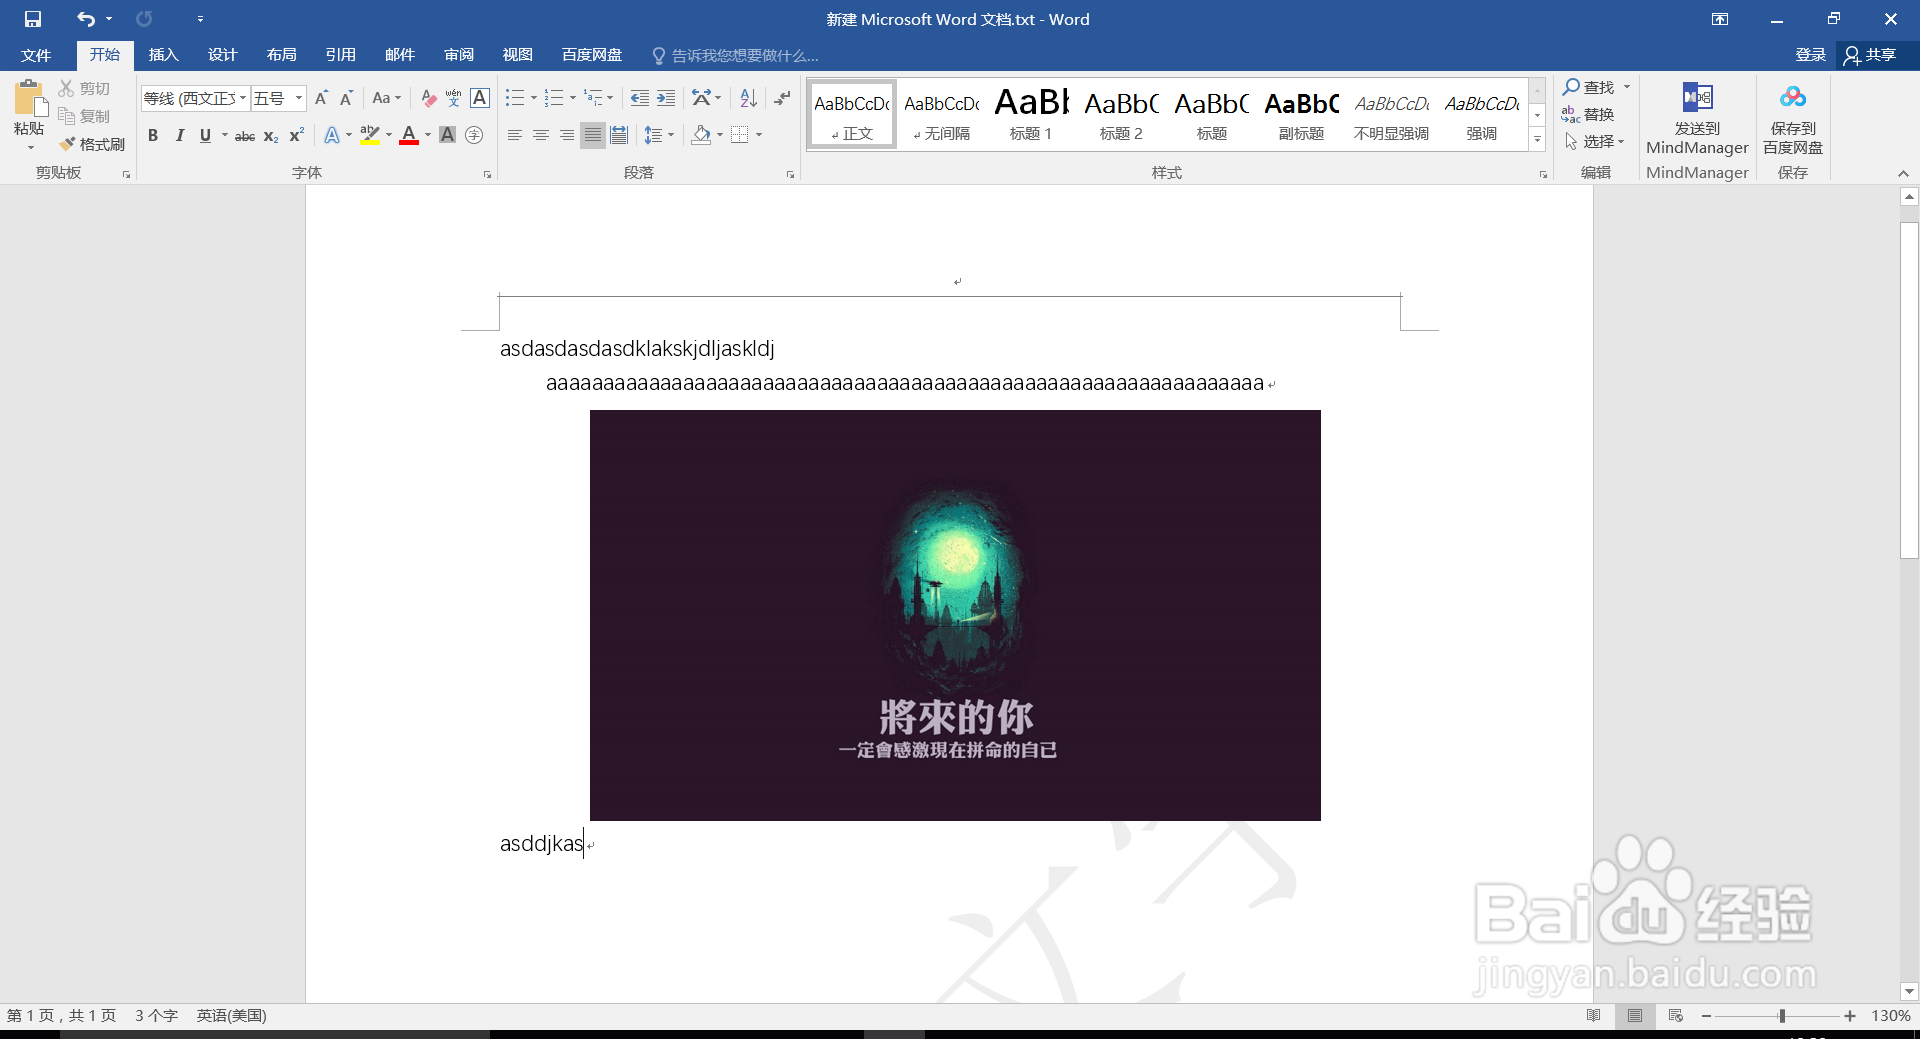Expand the styles gallery
This screenshot has height=1039, width=1920.
click(1537, 140)
